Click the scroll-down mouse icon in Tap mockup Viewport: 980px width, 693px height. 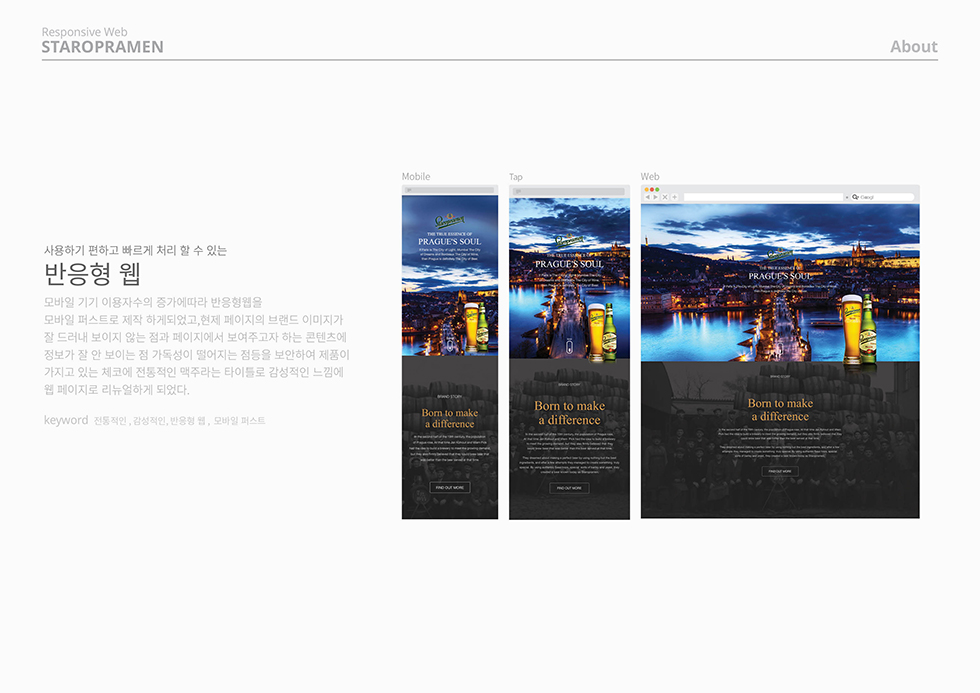(569, 347)
